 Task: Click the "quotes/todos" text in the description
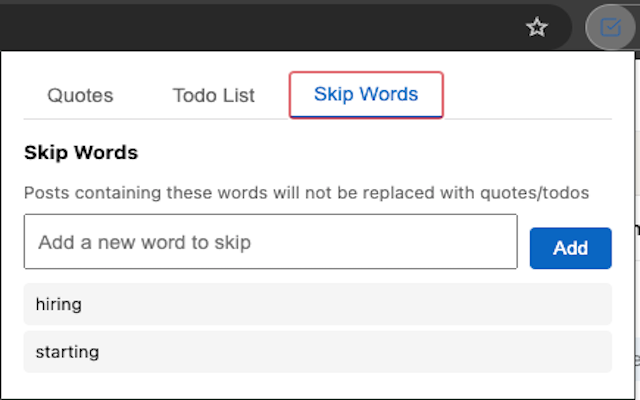534,193
